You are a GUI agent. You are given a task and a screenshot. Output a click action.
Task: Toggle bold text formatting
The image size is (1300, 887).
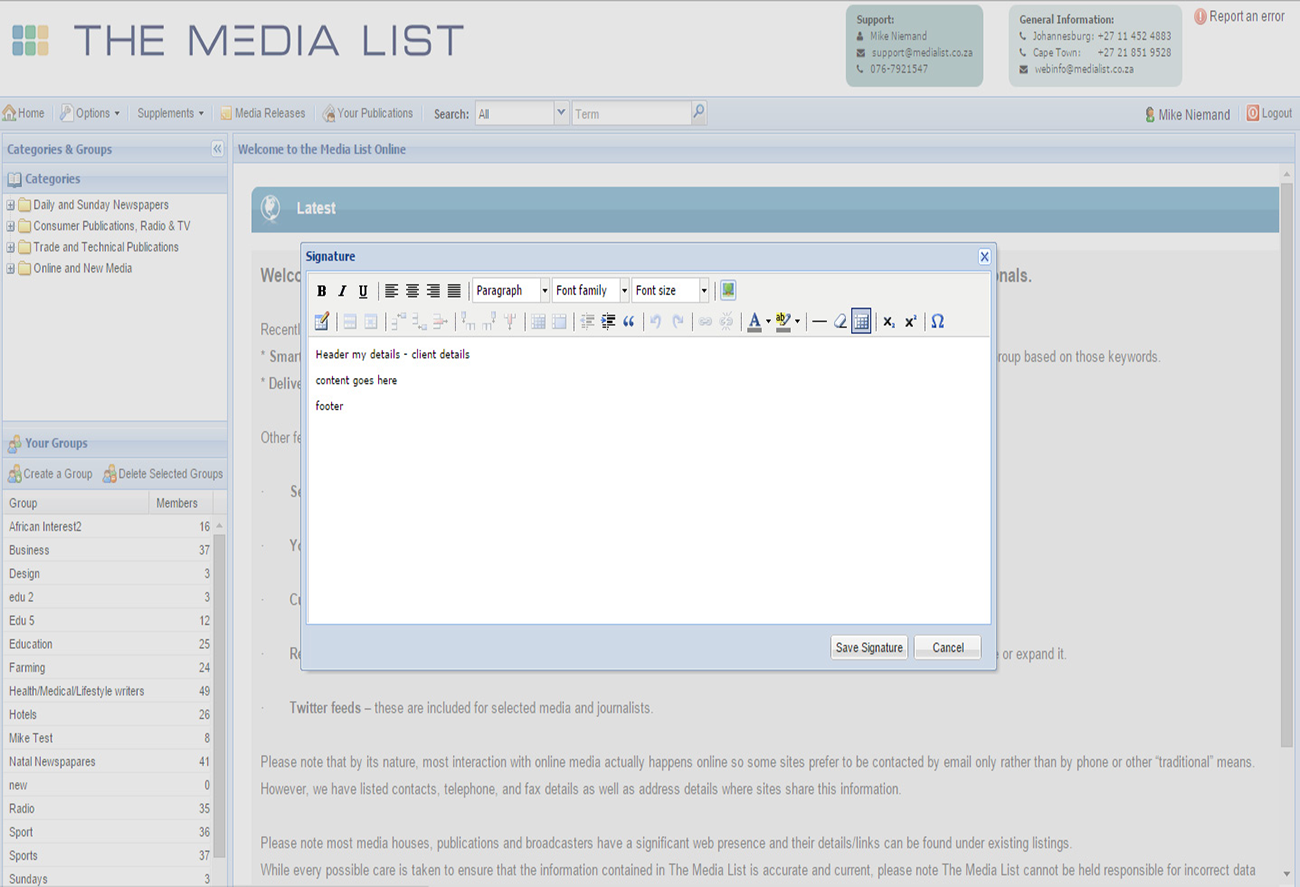tap(321, 290)
